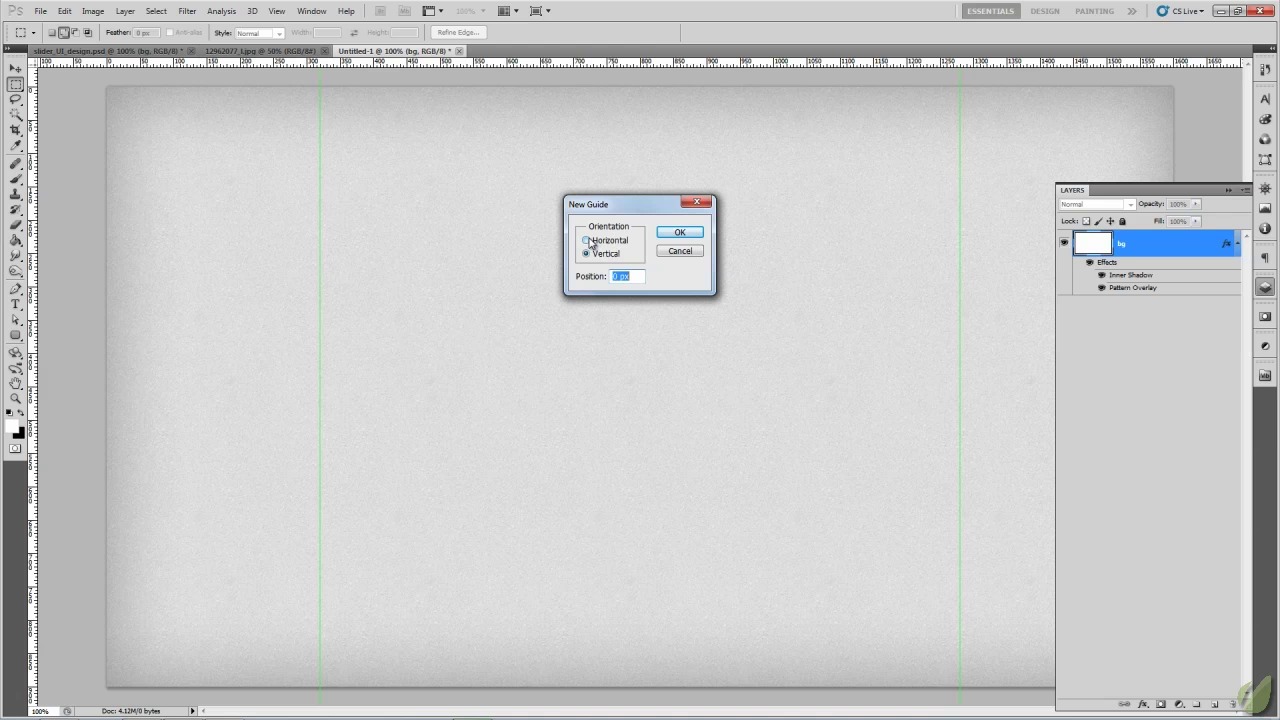Open the Window menu
Image resolution: width=1280 pixels, height=720 pixels.
(311, 11)
